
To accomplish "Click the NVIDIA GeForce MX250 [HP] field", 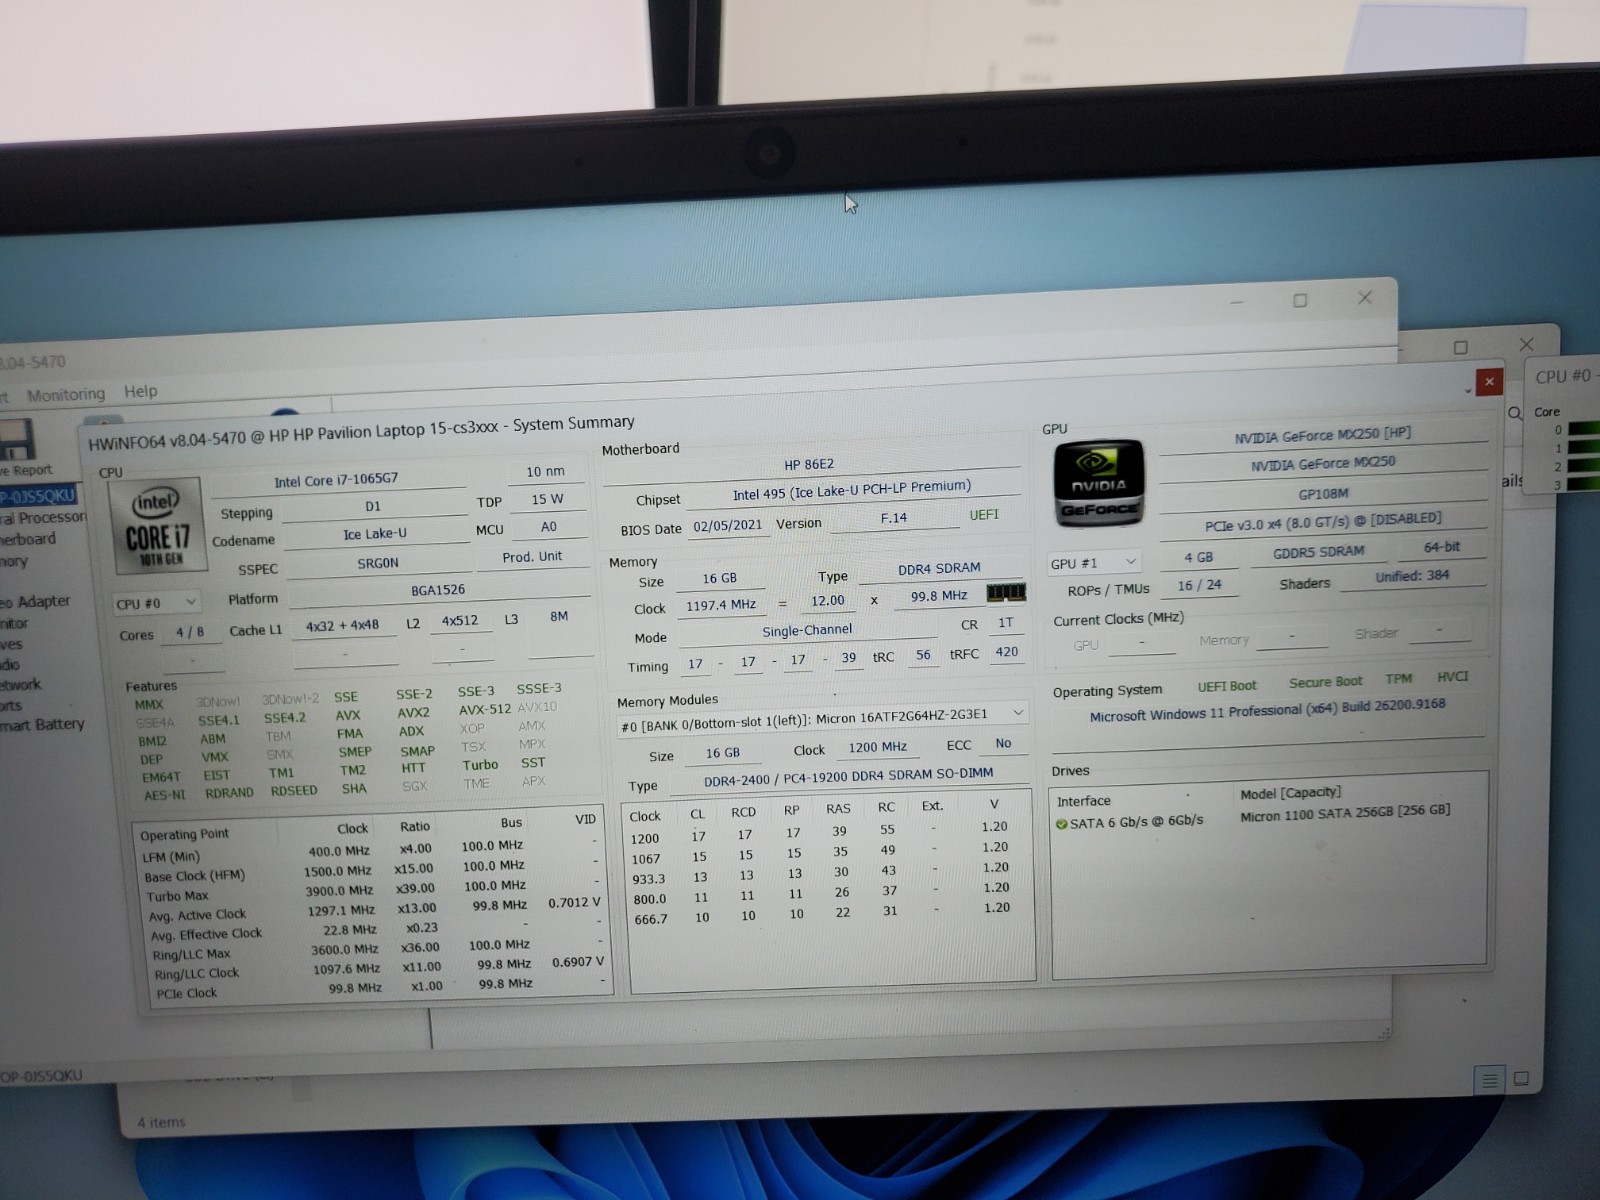I will pyautogui.click(x=1323, y=435).
